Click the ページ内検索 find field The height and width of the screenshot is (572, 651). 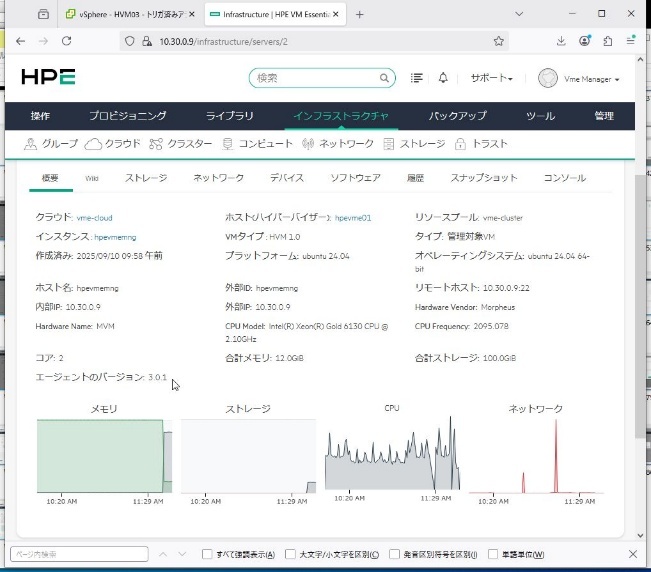click(x=78, y=554)
